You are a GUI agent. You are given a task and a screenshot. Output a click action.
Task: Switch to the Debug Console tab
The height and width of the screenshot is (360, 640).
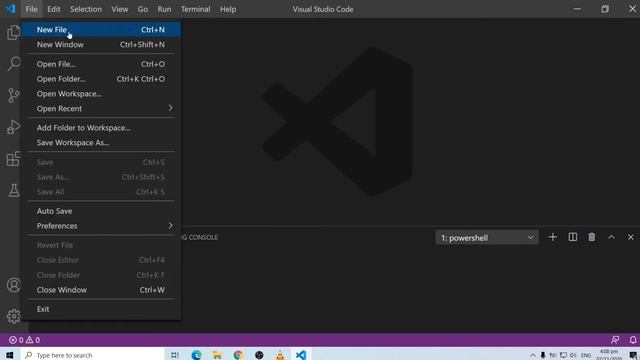[x=200, y=237]
